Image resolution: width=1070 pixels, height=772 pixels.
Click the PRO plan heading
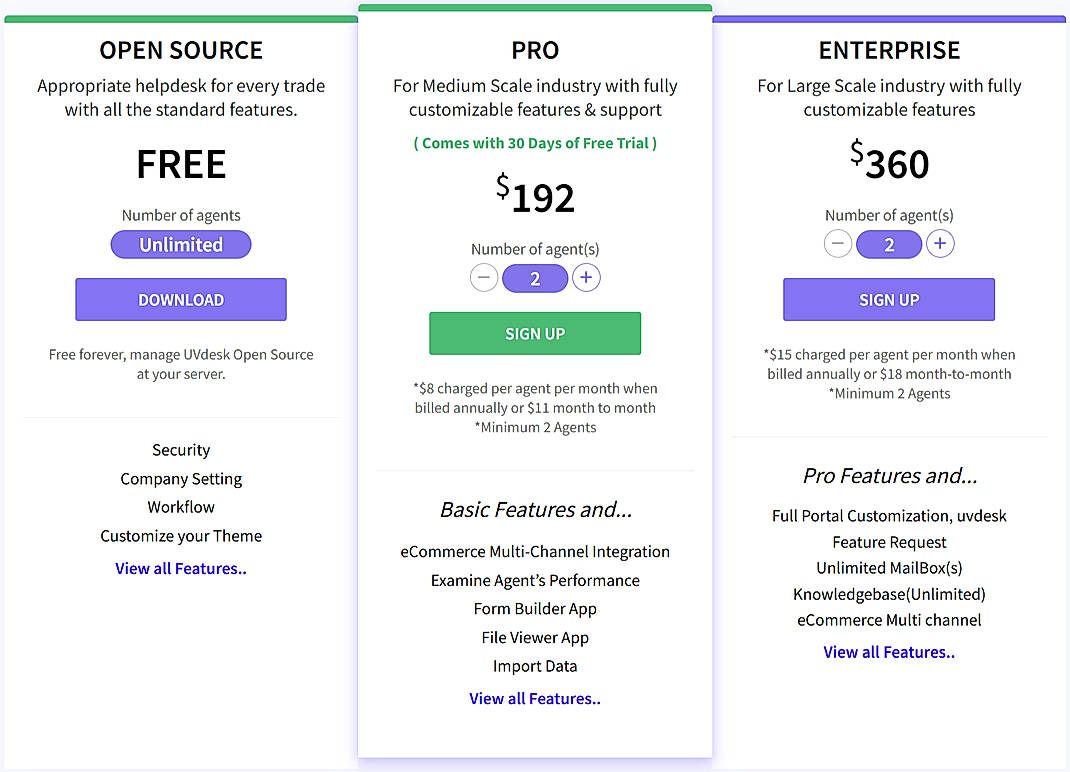[x=535, y=49]
